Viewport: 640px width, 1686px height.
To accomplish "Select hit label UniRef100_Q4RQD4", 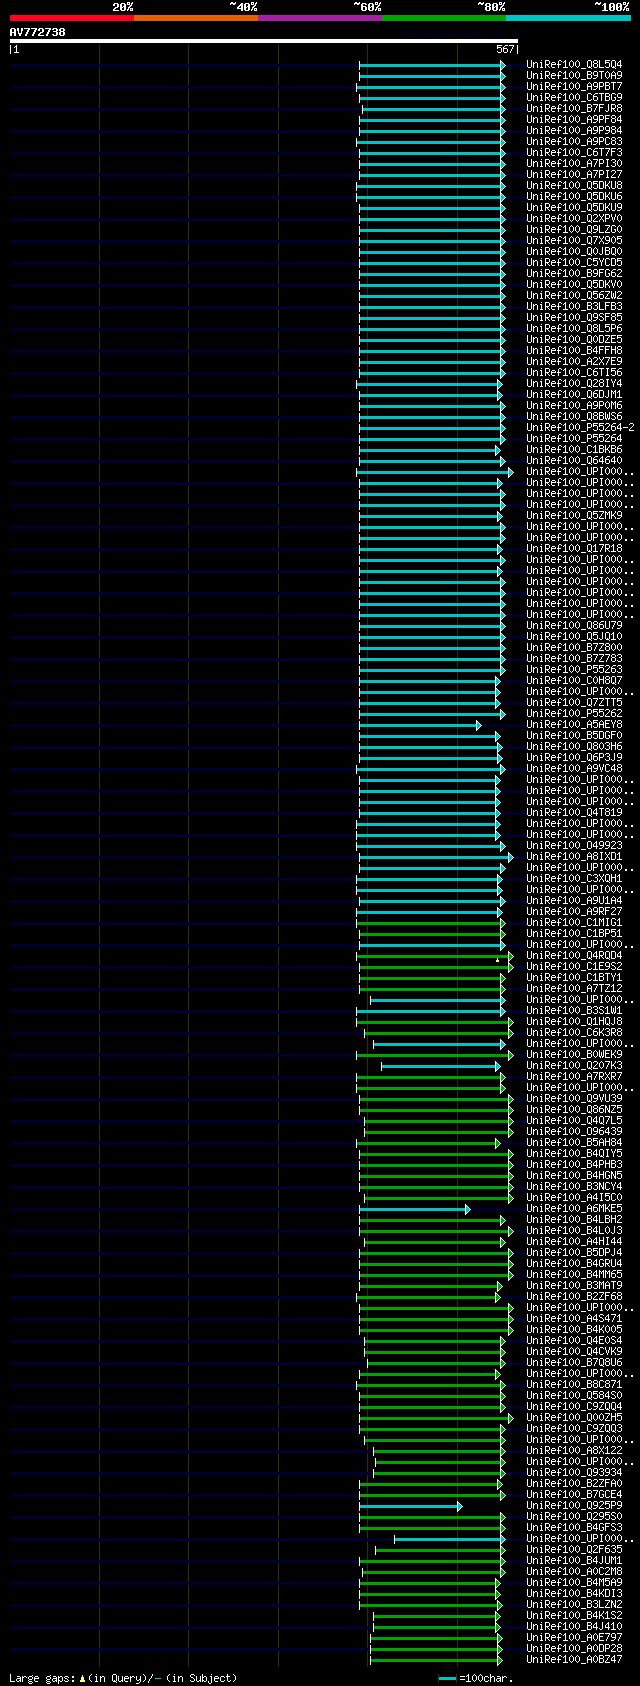I will [574, 955].
